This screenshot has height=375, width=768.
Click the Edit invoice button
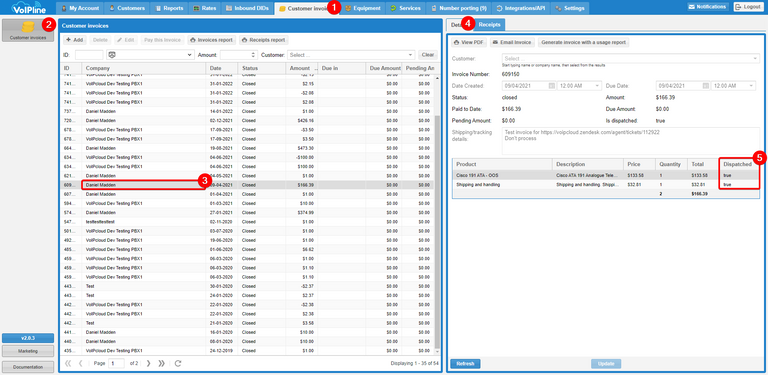coord(126,40)
